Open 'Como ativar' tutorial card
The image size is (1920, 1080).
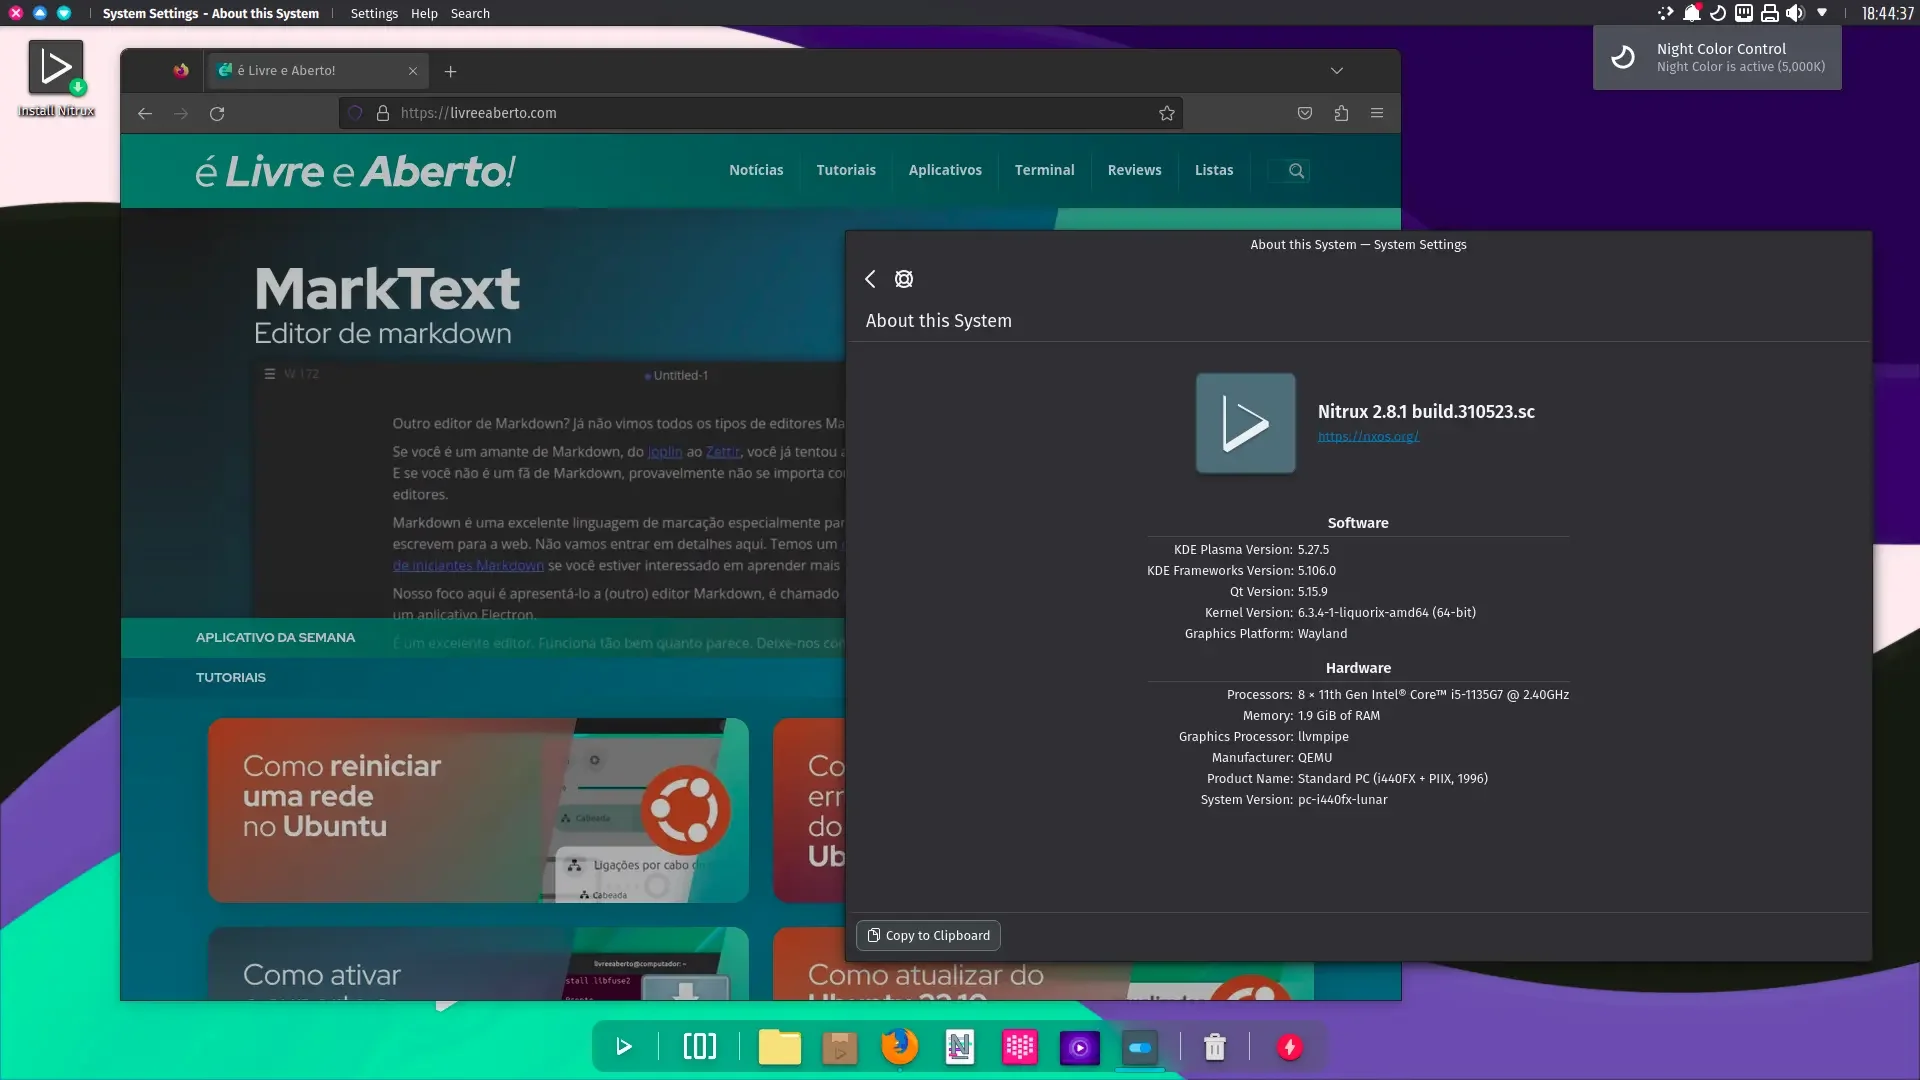coord(478,963)
